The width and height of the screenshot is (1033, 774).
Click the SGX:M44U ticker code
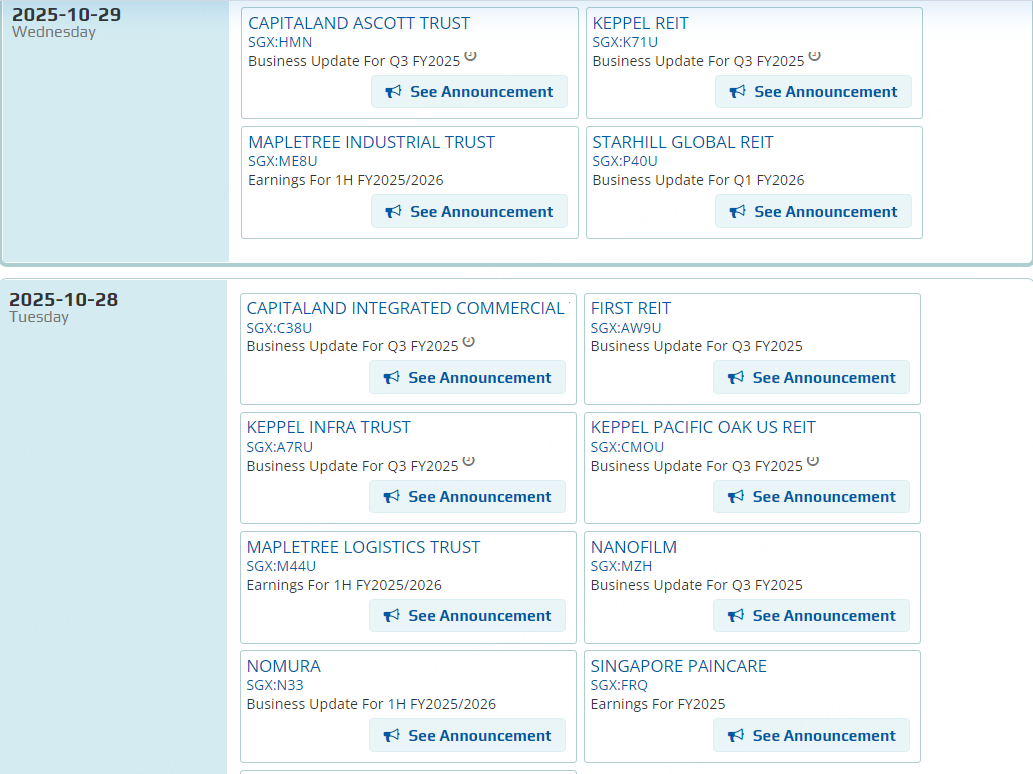coord(281,566)
